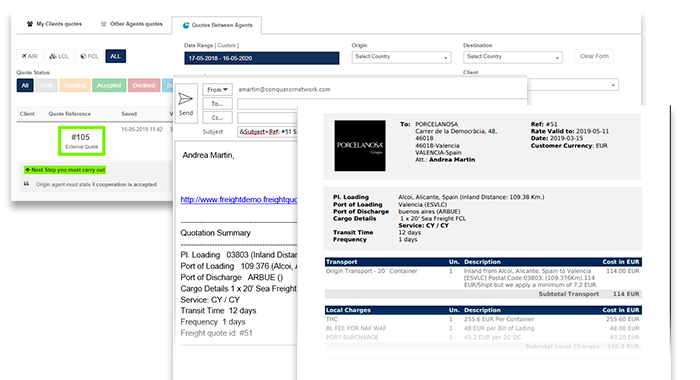Screen dimensions: 700x380
Task: Click the BL FEE FOR NAF WAF row
Action: click(x=483, y=328)
